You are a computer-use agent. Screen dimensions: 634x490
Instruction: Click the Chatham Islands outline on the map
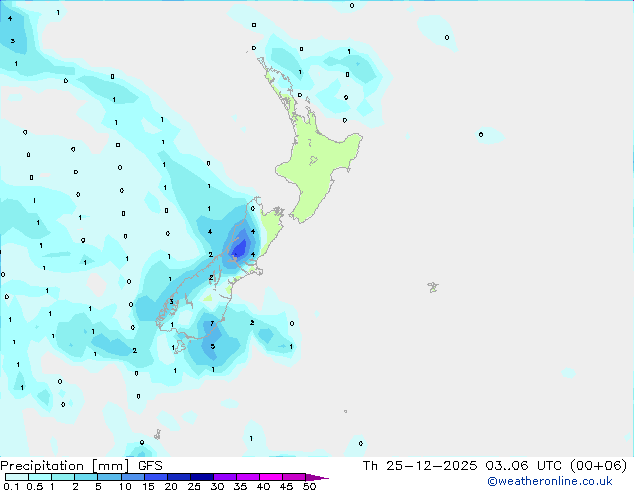pos(433,287)
